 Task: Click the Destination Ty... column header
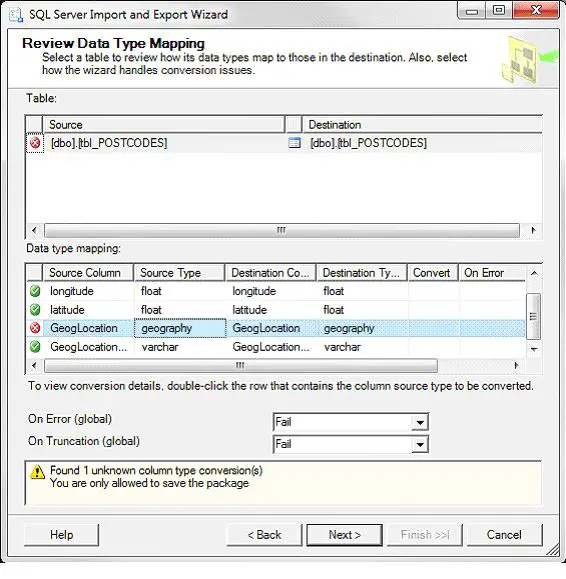pyautogui.click(x=362, y=273)
